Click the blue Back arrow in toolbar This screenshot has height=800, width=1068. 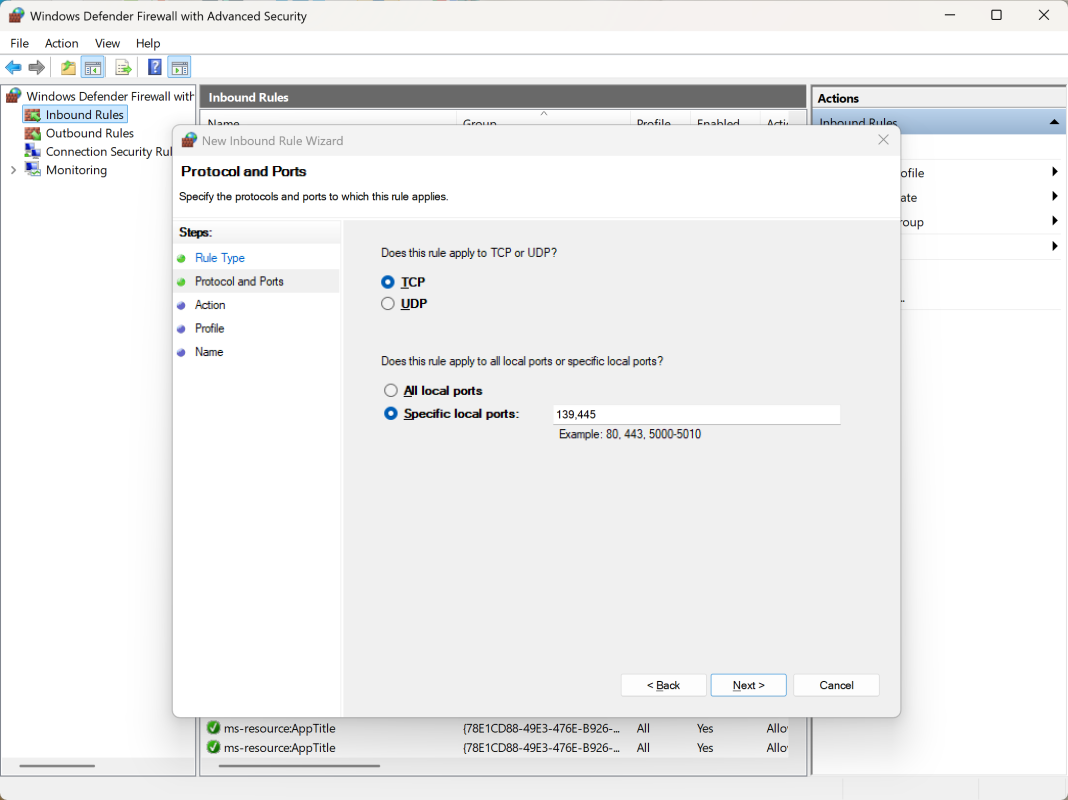[x=13, y=68]
